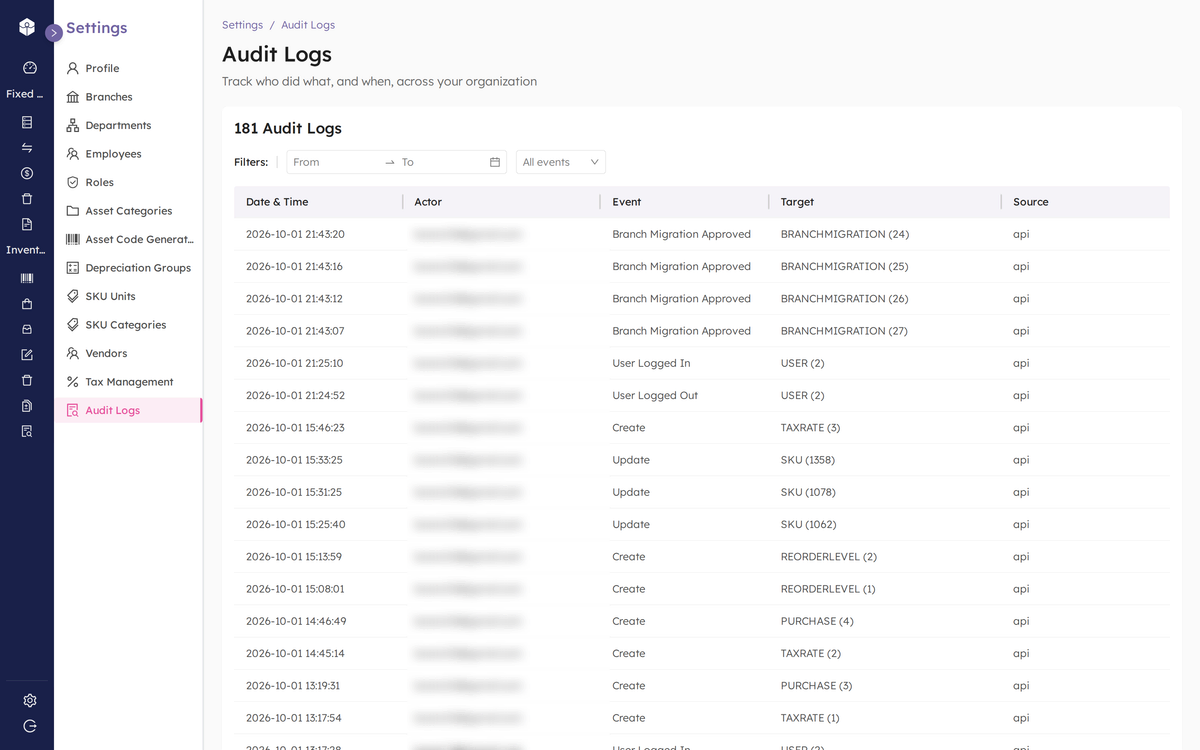
Task: Click the User Logged In event cell
Action: click(651, 363)
